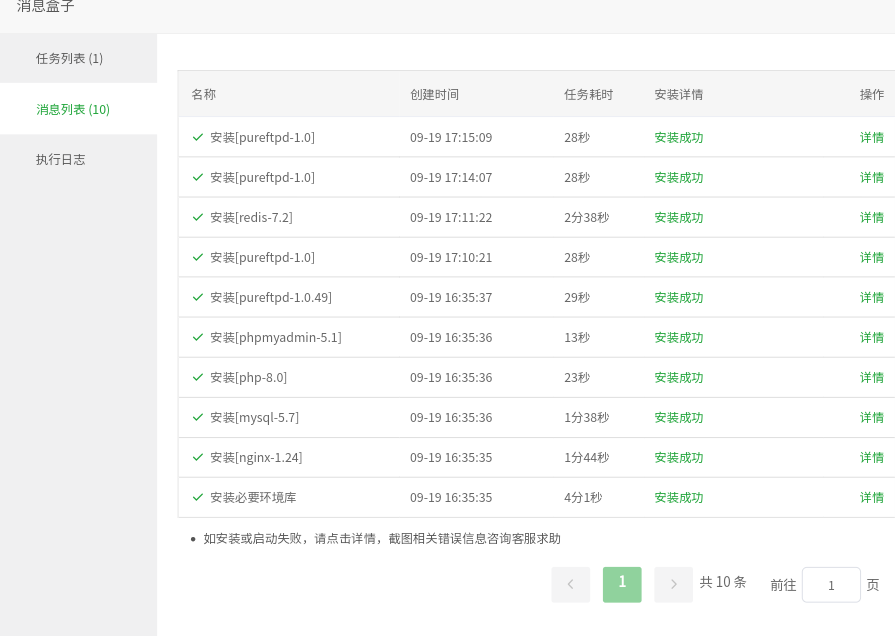The image size is (895, 636).
Task: Click checkmark icon beside 安装[pureftpd-1.0.49]
Action: 198,297
